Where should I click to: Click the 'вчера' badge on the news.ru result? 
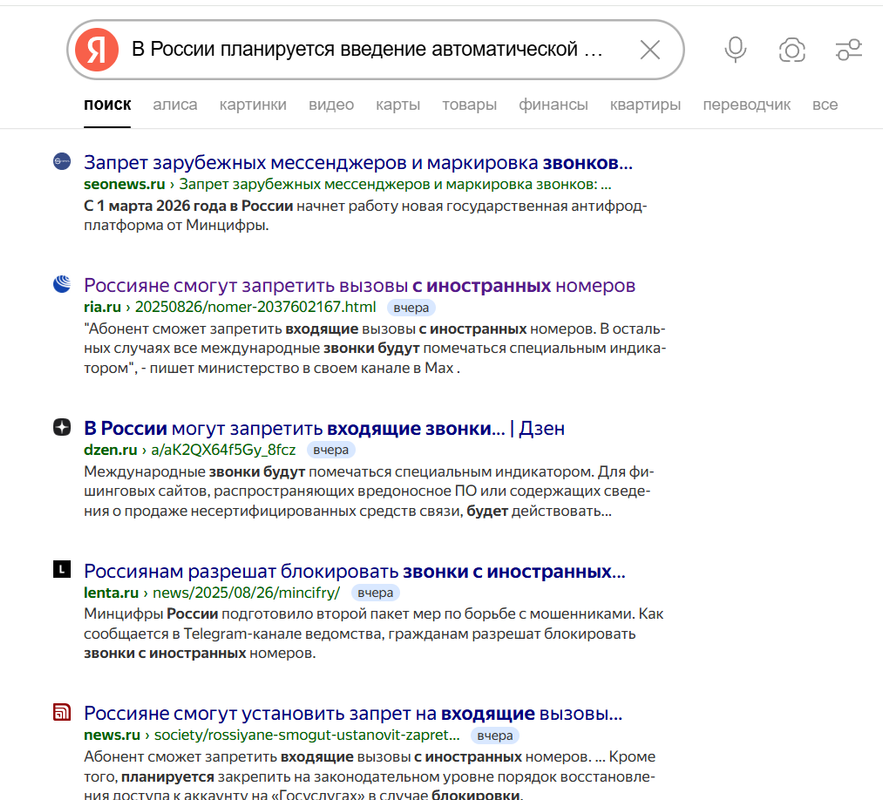click(x=495, y=735)
